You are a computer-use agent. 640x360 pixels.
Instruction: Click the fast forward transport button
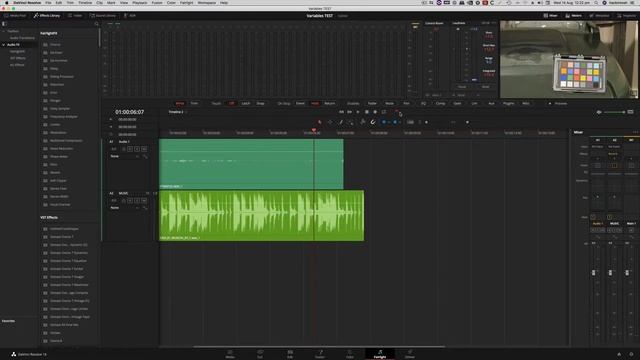pos(349,112)
